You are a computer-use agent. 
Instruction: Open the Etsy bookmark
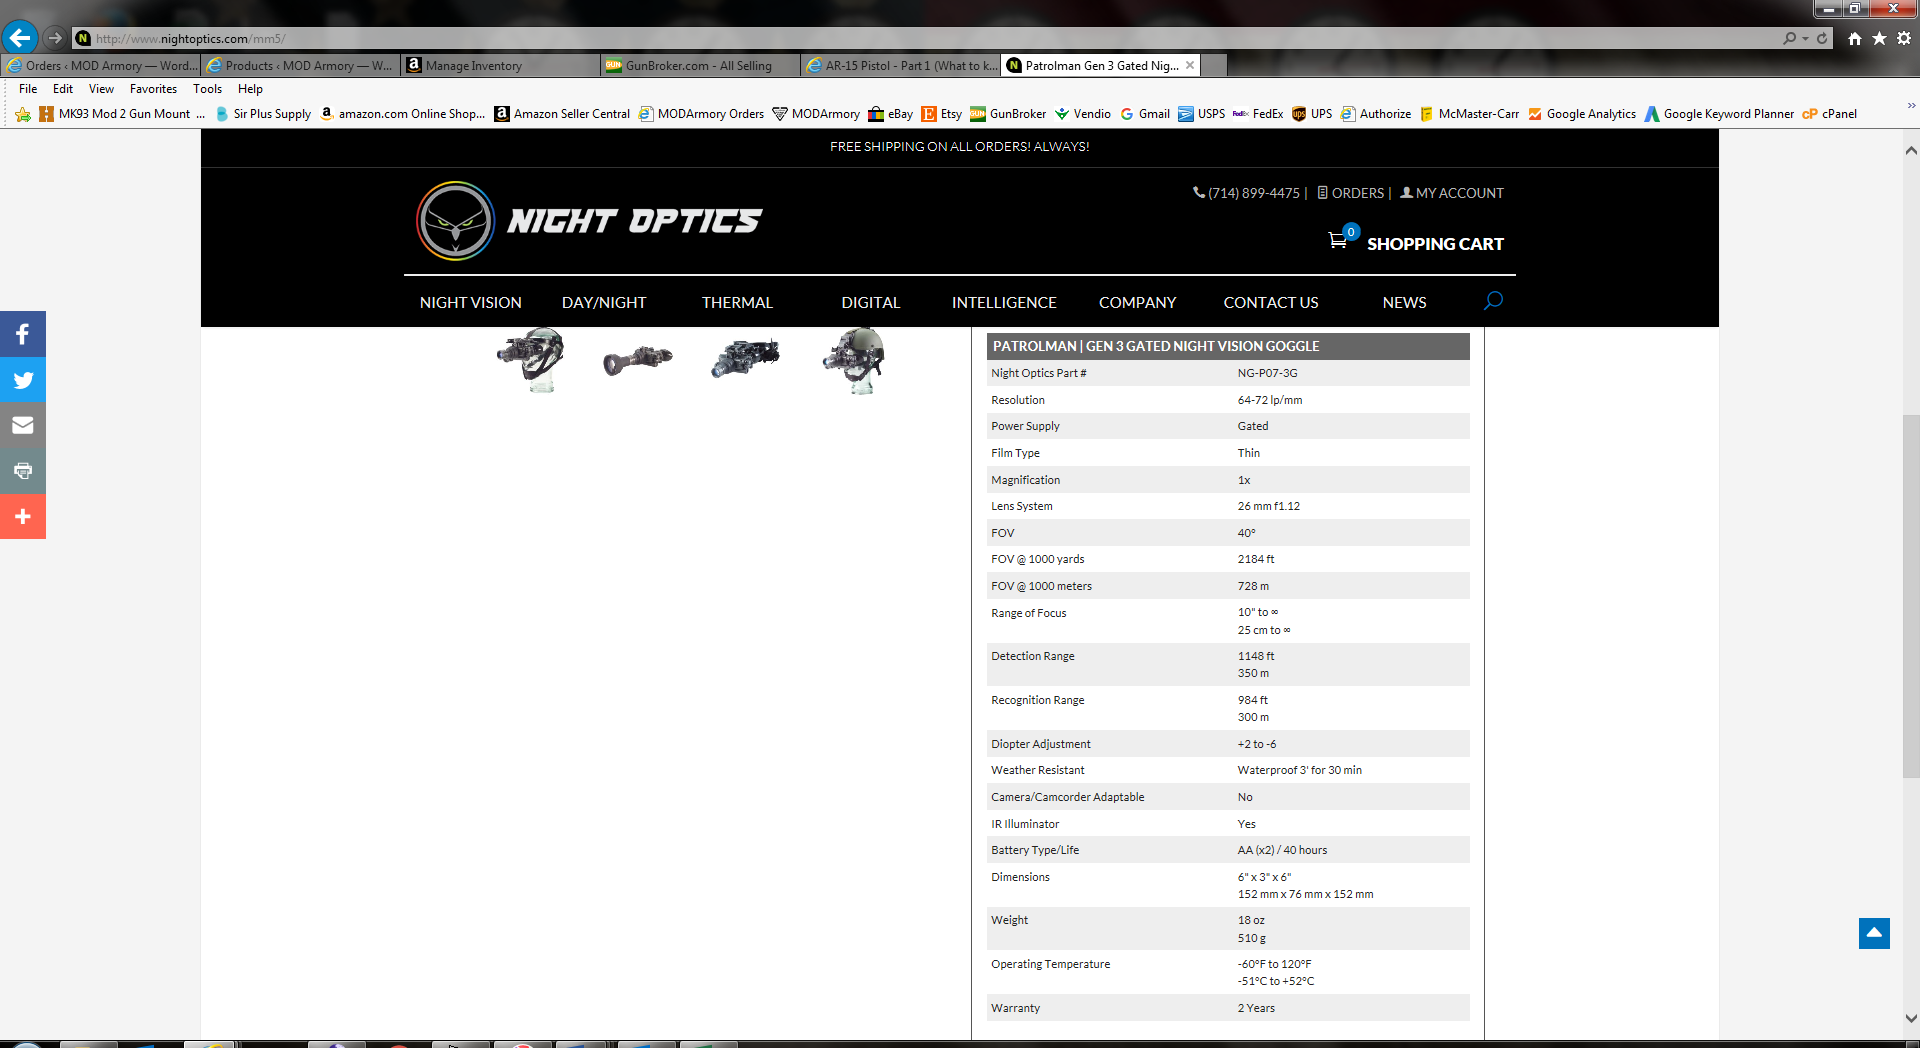tap(941, 114)
